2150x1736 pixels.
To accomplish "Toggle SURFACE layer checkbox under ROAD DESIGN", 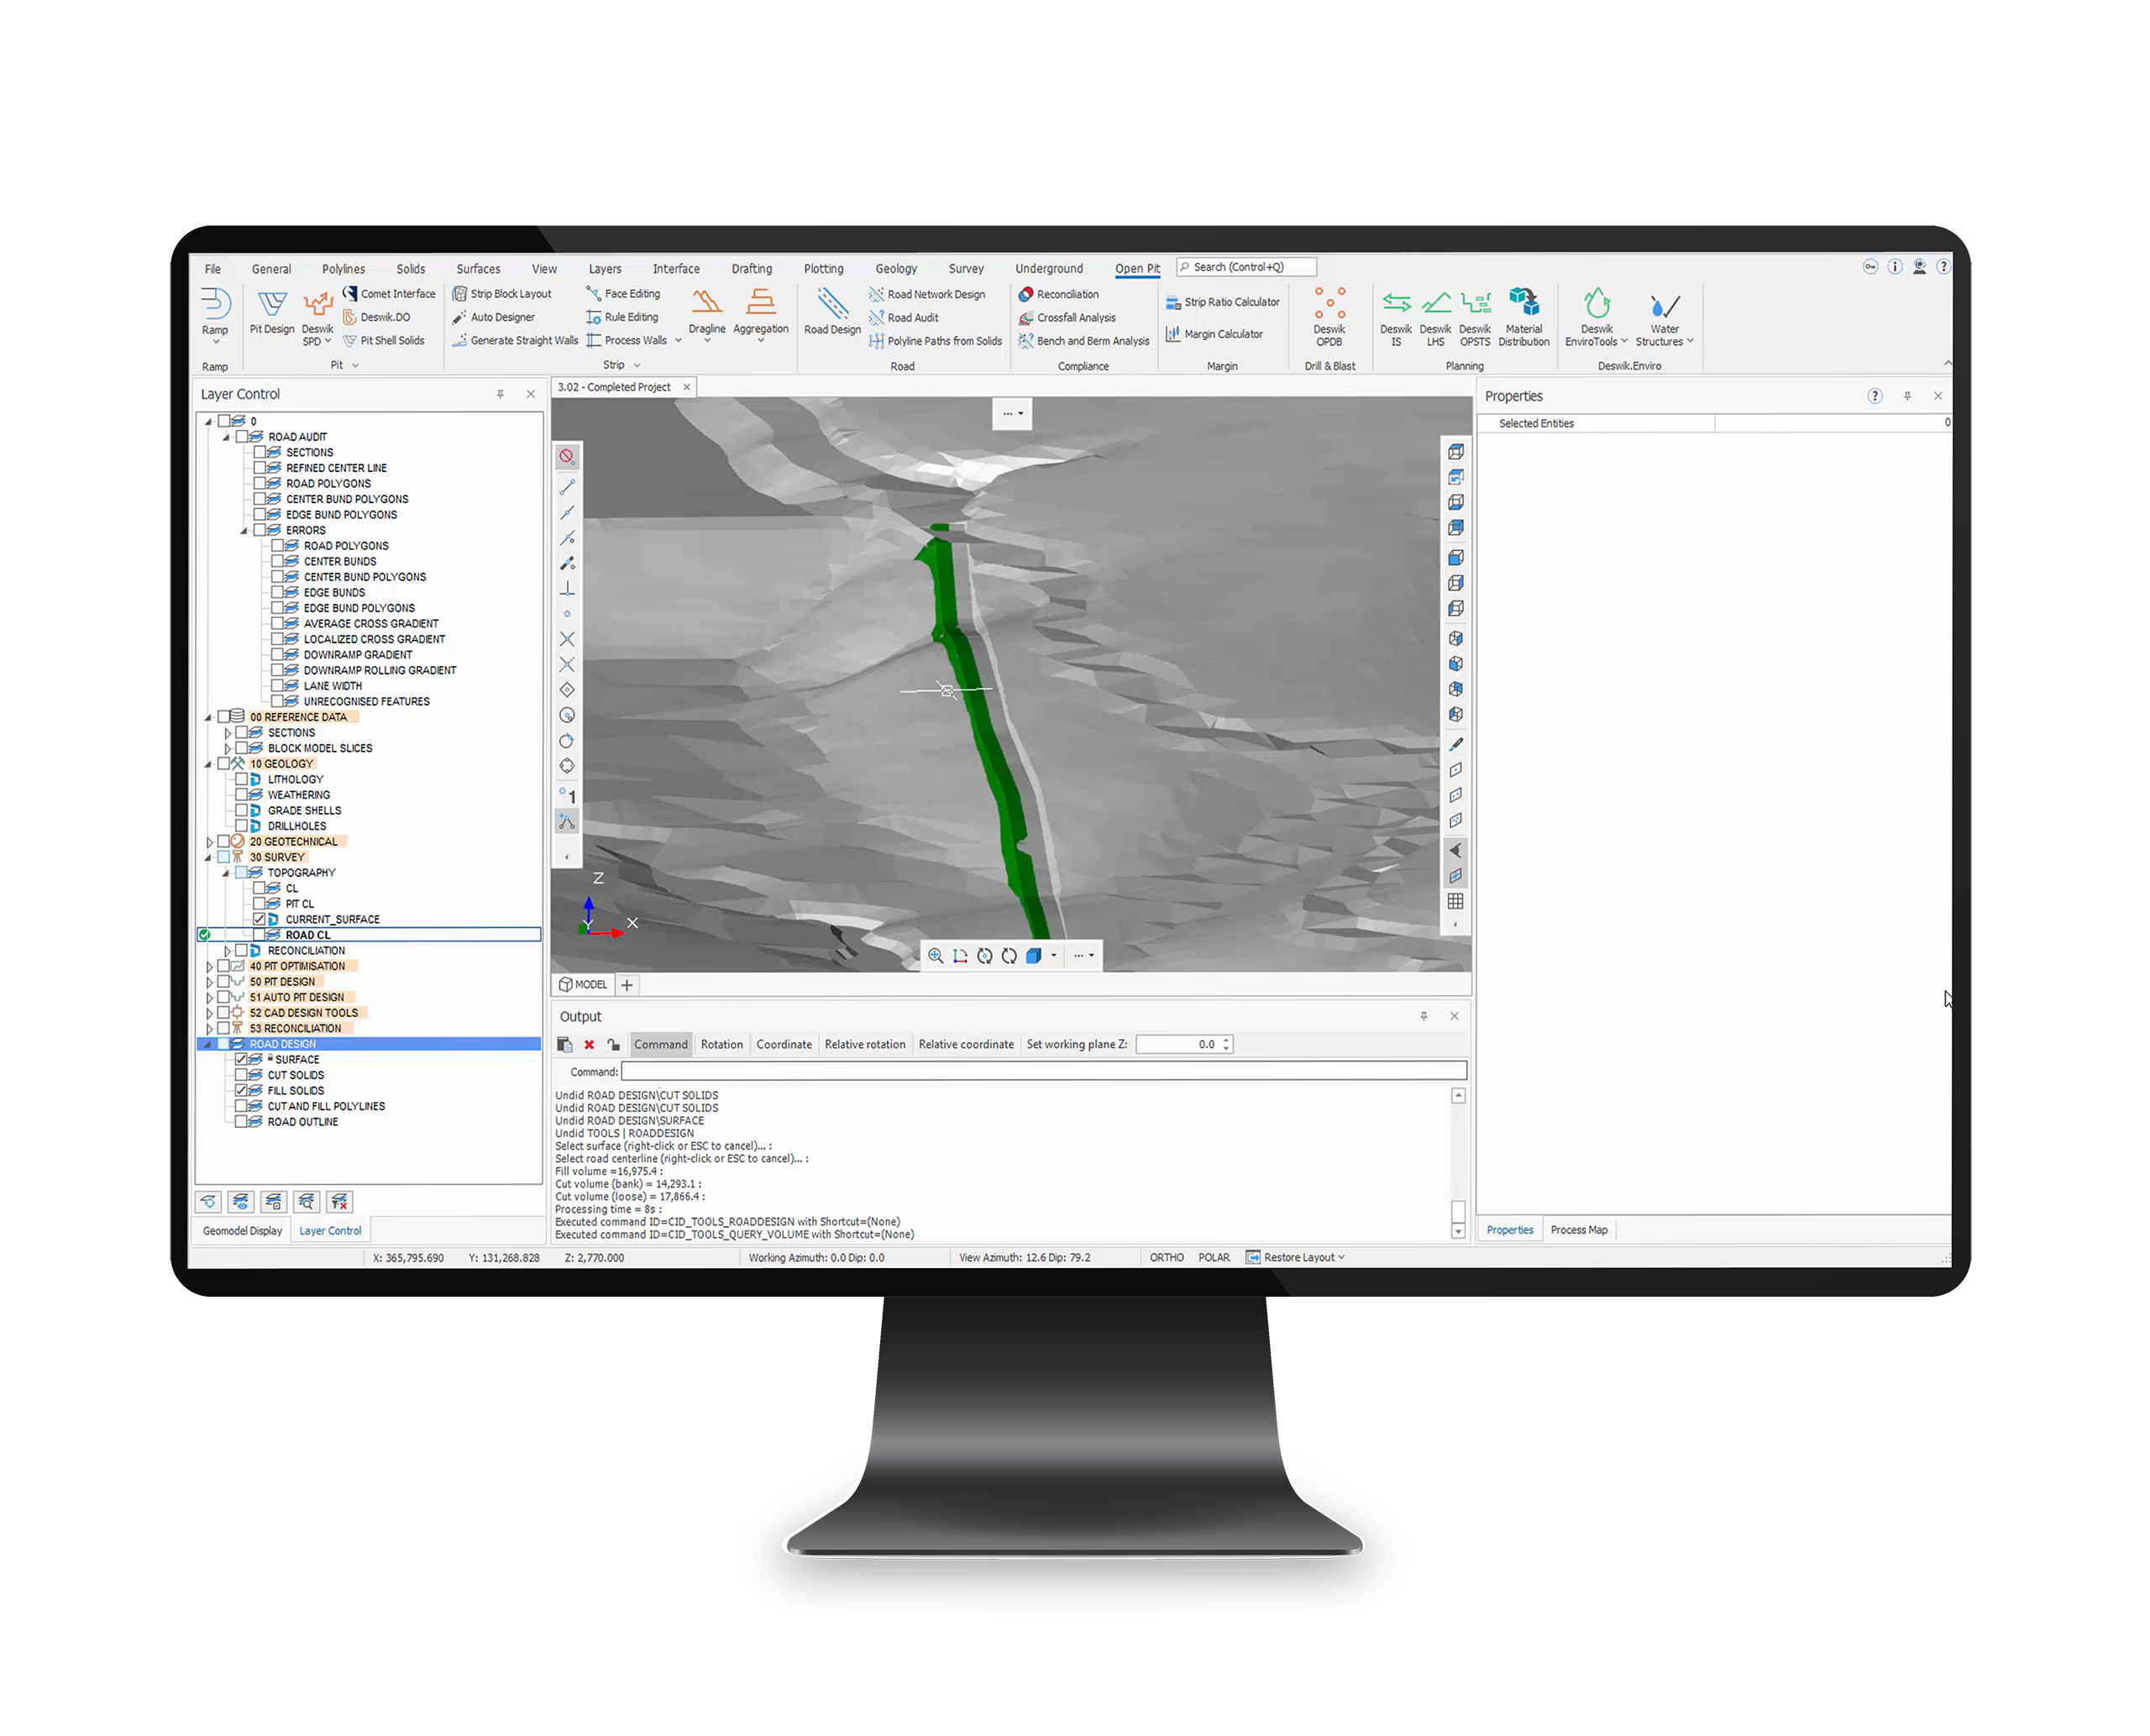I will coord(241,1060).
